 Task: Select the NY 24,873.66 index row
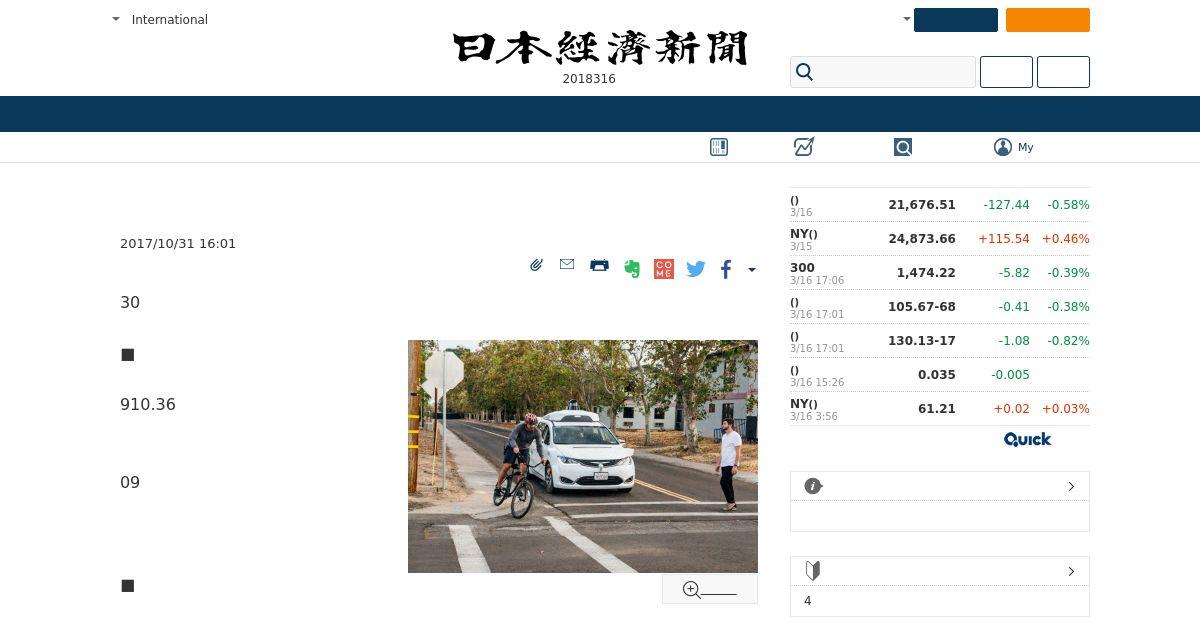tap(940, 239)
